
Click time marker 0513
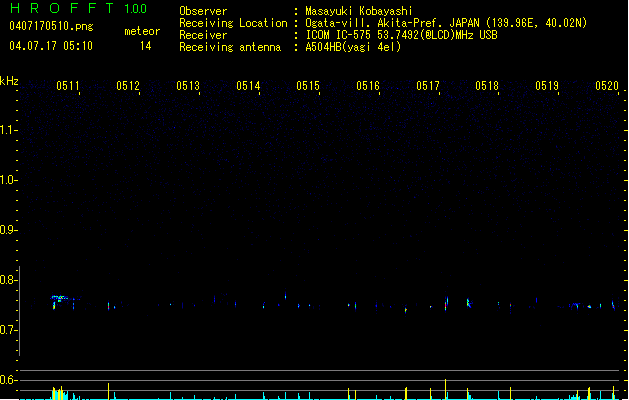pos(188,86)
